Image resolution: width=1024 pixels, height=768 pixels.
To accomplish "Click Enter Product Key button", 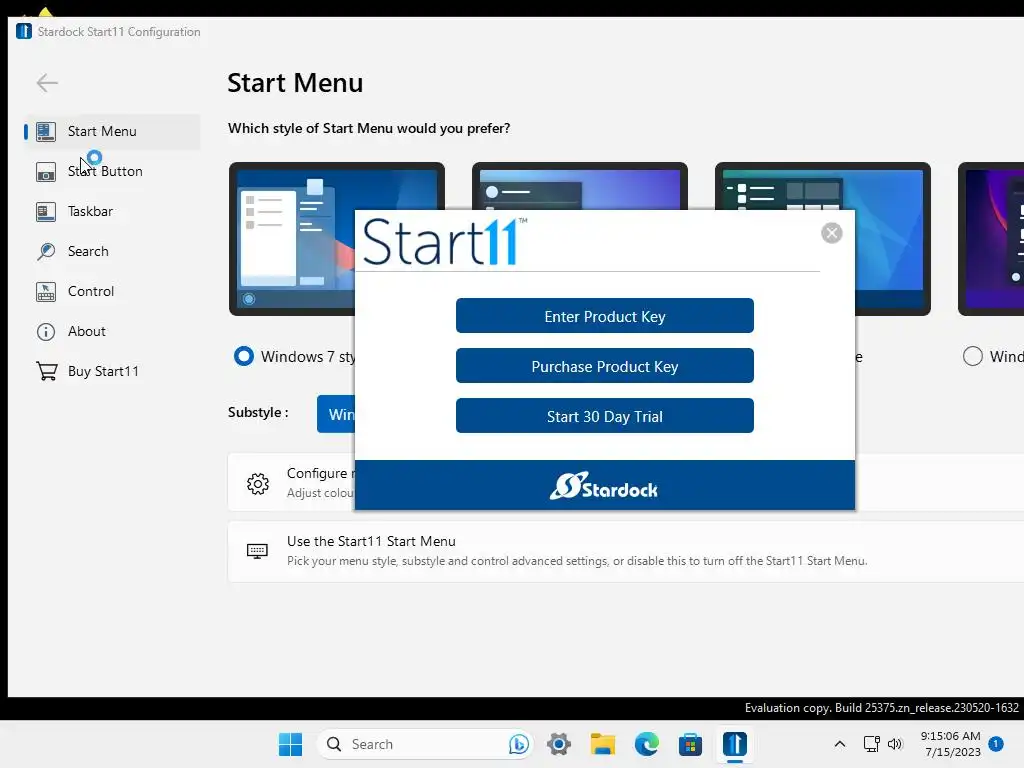I will click(605, 316).
